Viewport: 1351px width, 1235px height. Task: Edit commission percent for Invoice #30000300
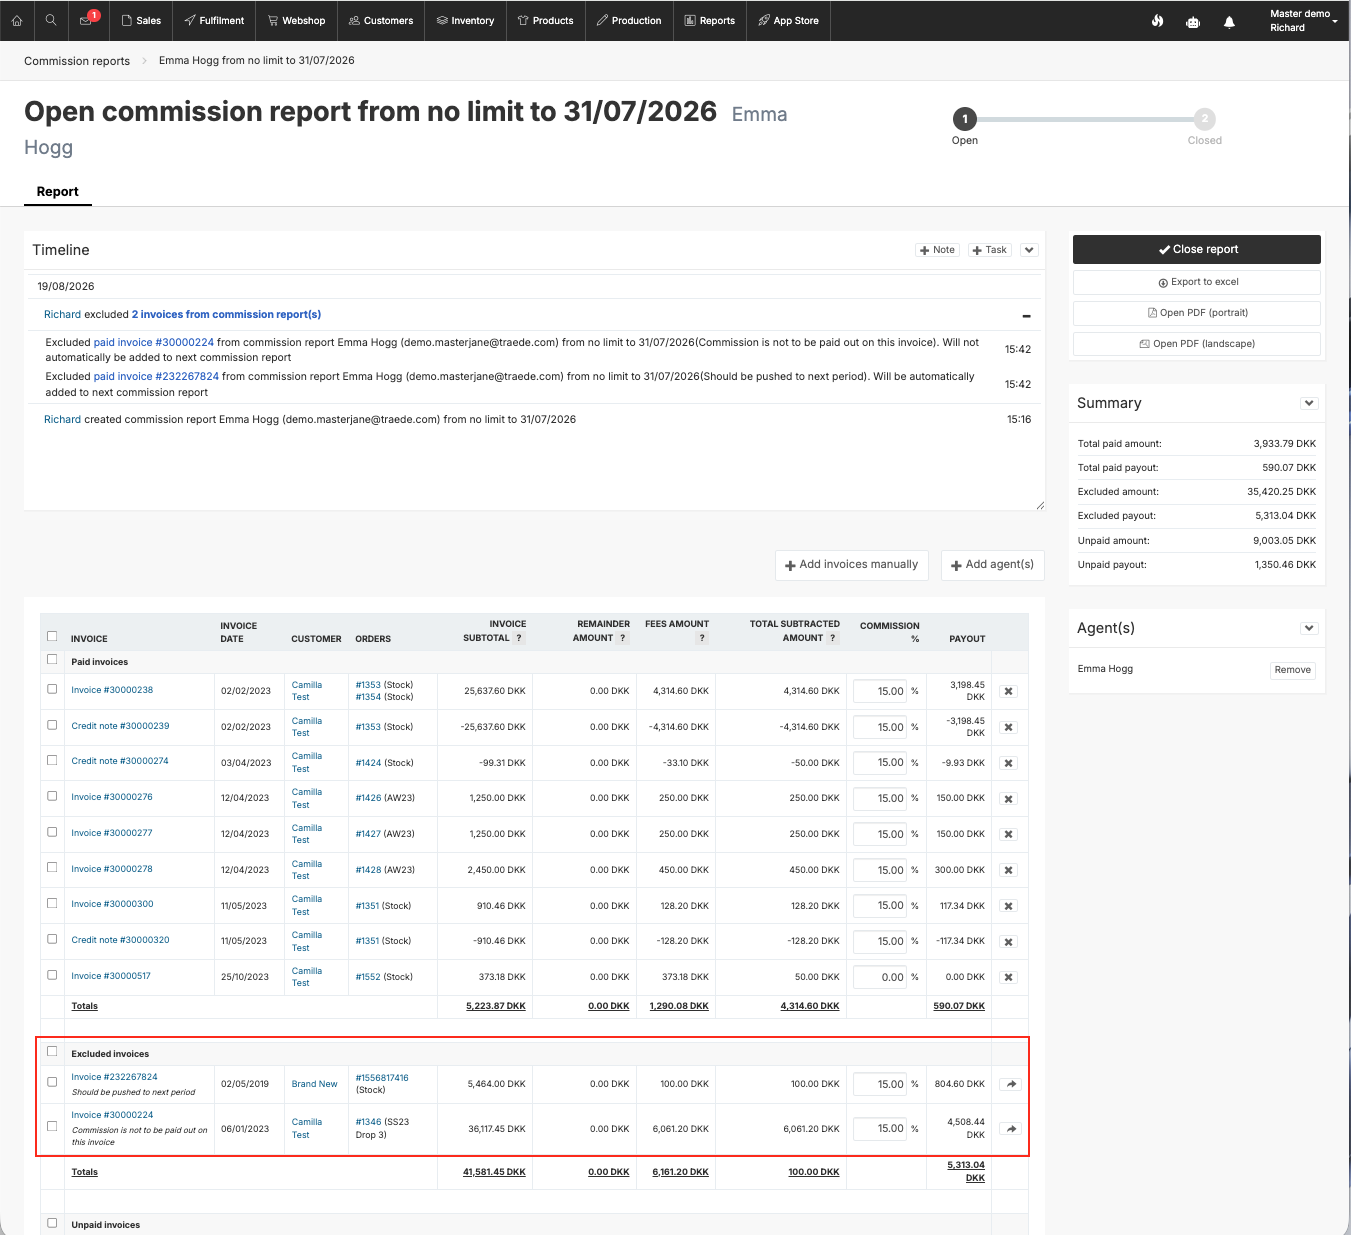click(x=880, y=906)
